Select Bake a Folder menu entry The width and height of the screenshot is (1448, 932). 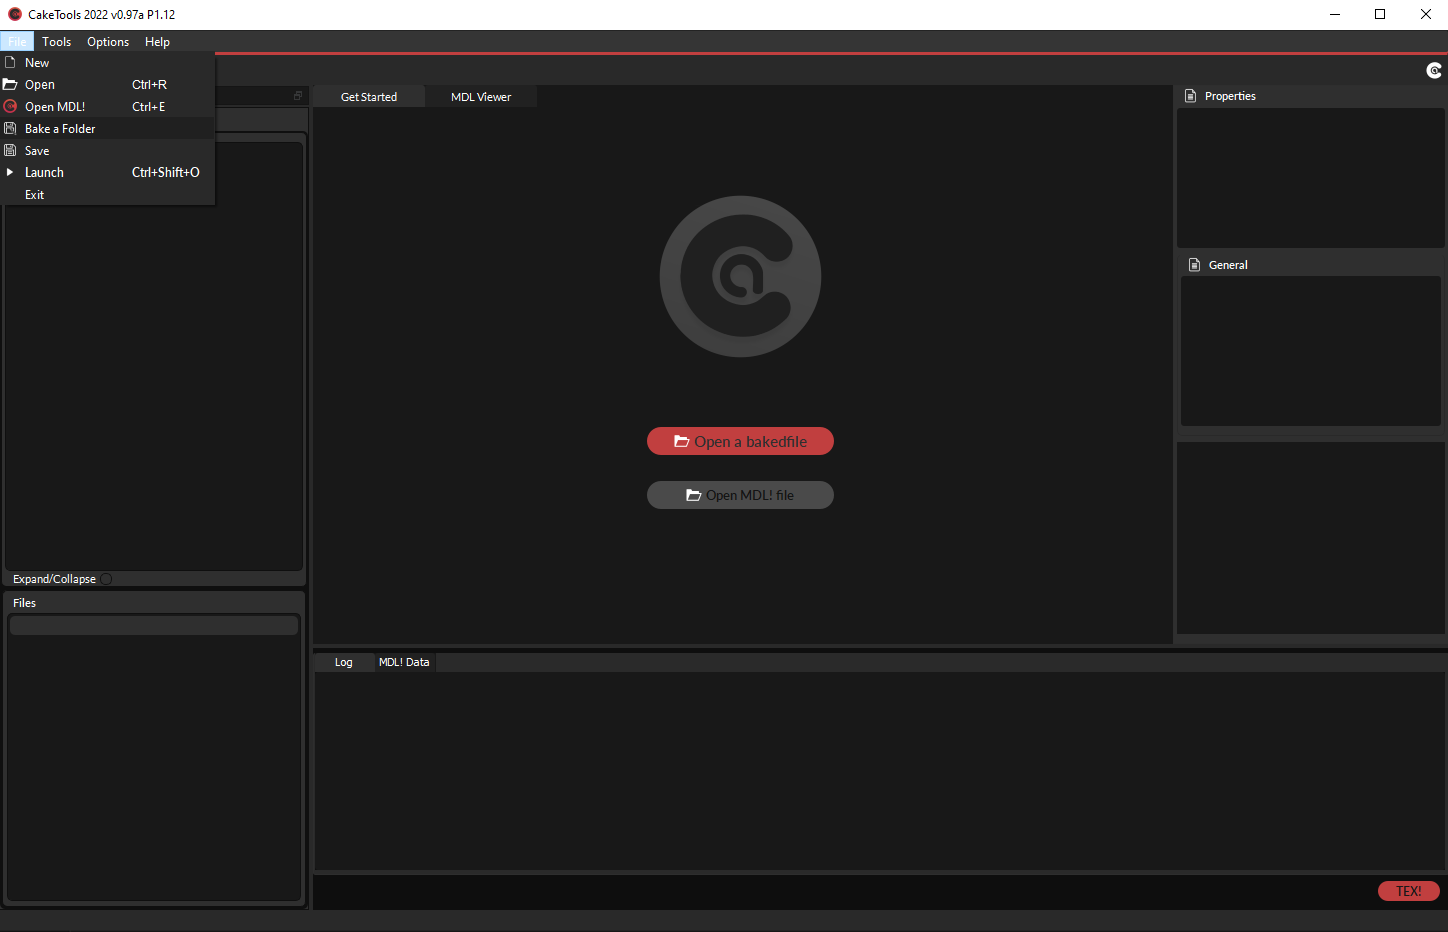tap(108, 129)
